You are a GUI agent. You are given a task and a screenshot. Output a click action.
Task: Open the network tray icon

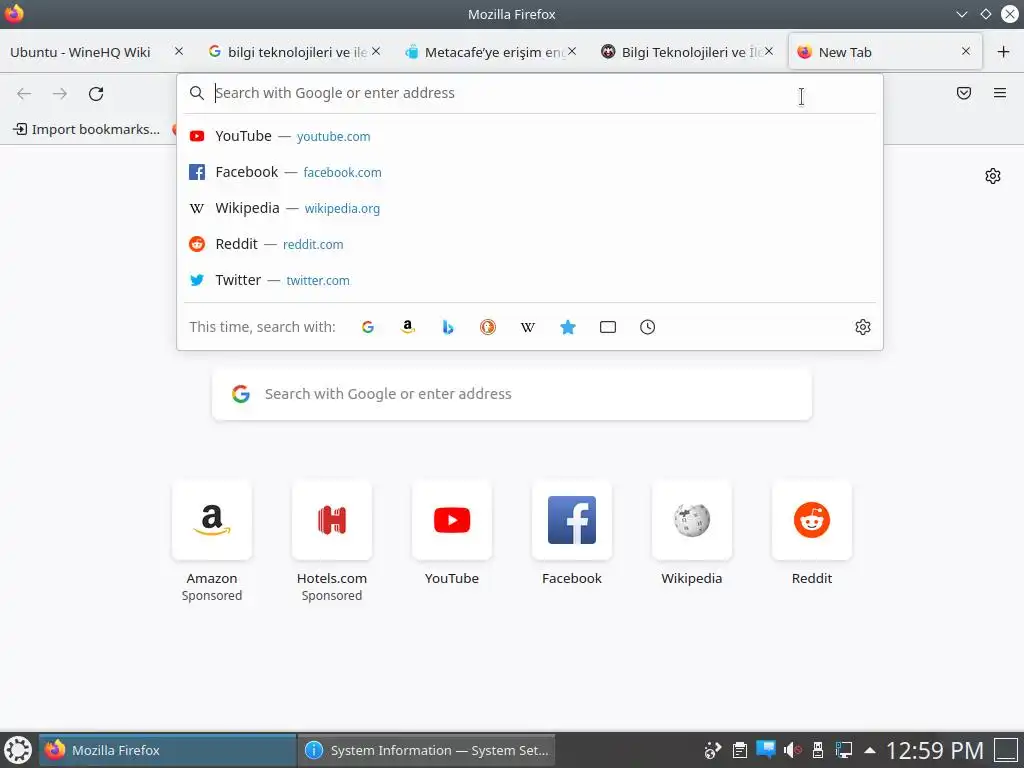pos(844,750)
